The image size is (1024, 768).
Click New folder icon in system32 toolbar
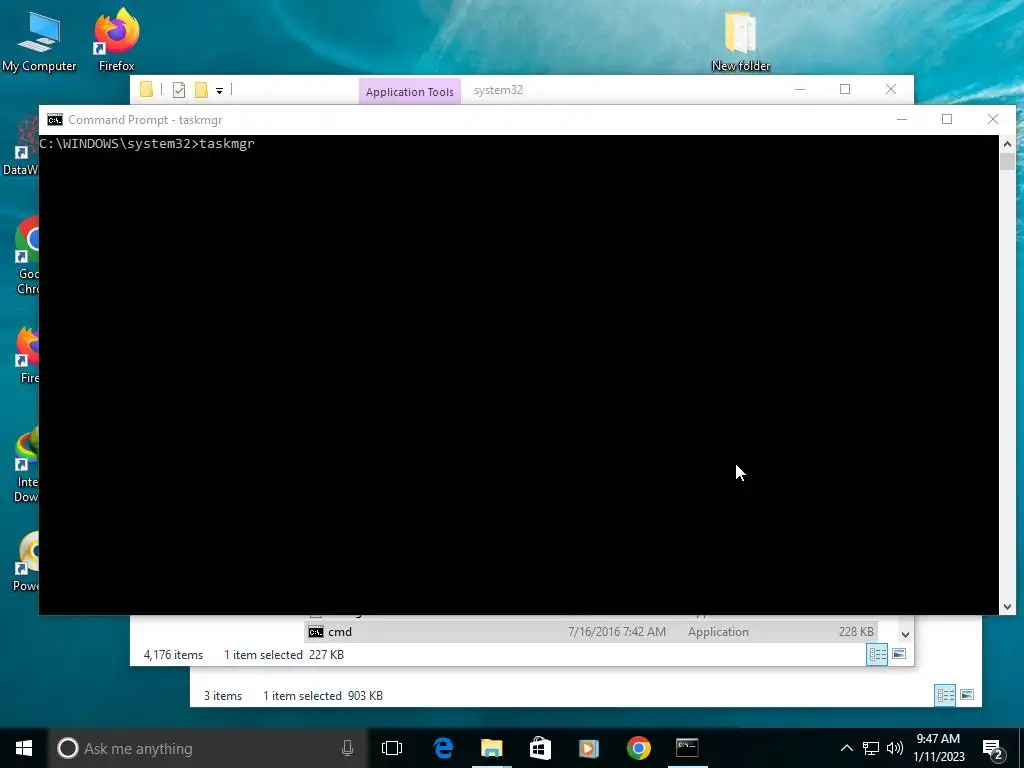point(201,90)
